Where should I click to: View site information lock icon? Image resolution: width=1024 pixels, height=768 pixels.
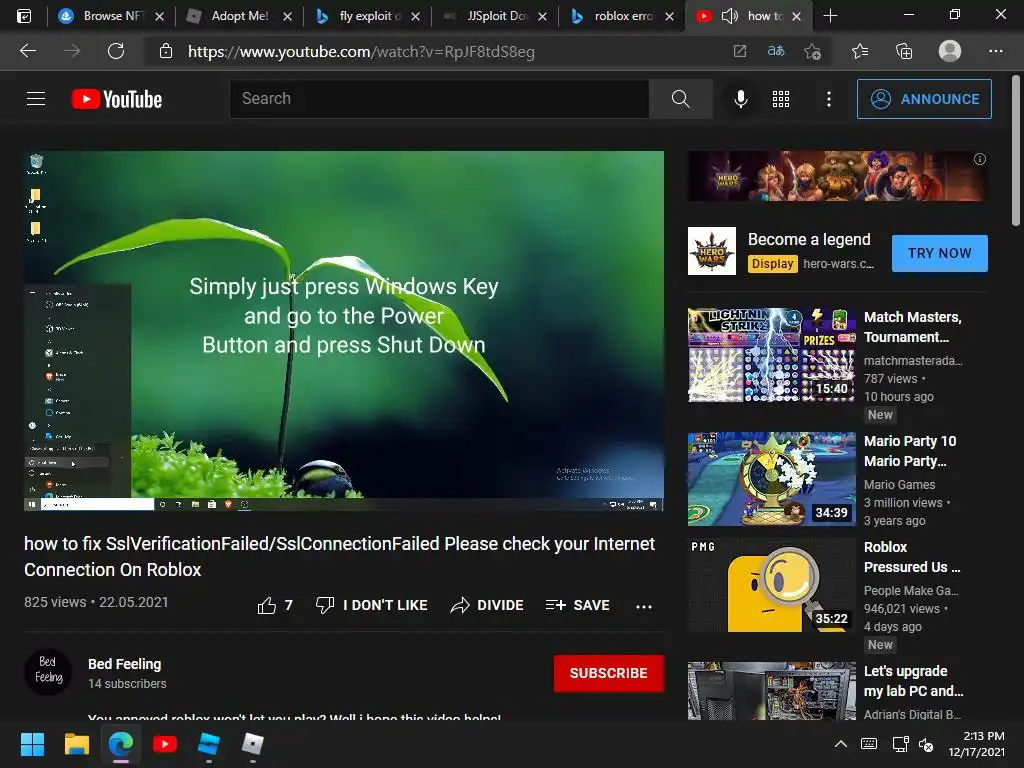[166, 51]
